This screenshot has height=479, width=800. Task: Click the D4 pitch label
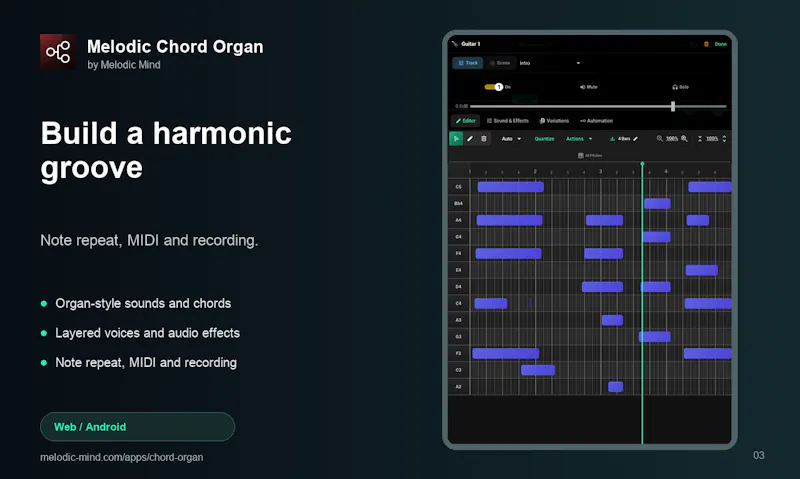(458, 287)
